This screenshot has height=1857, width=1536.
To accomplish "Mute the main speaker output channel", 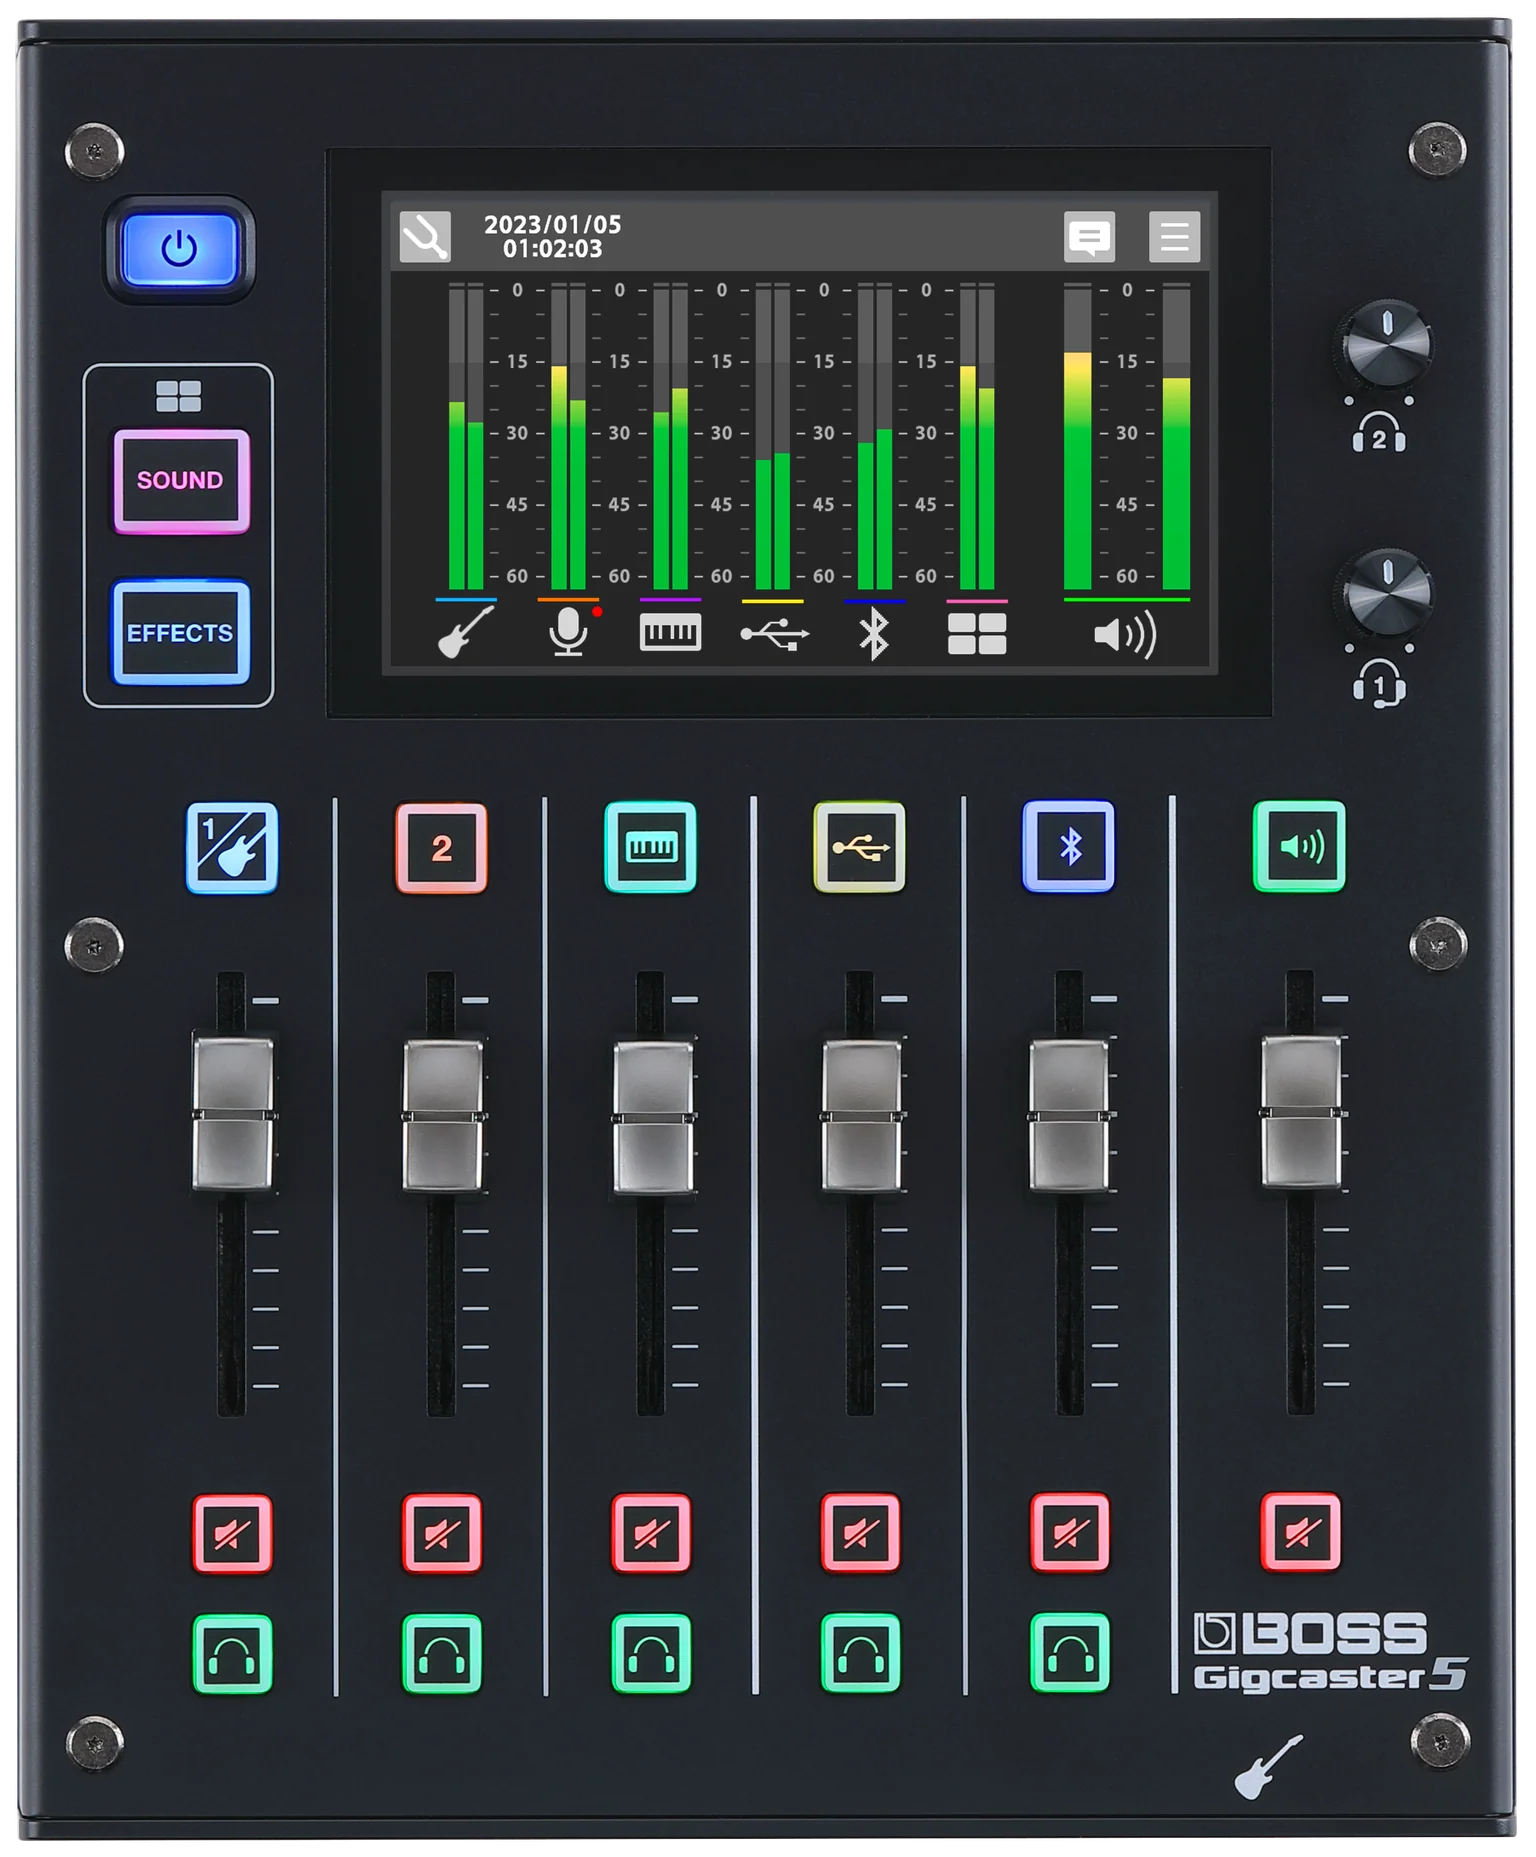I will click(x=1300, y=1532).
